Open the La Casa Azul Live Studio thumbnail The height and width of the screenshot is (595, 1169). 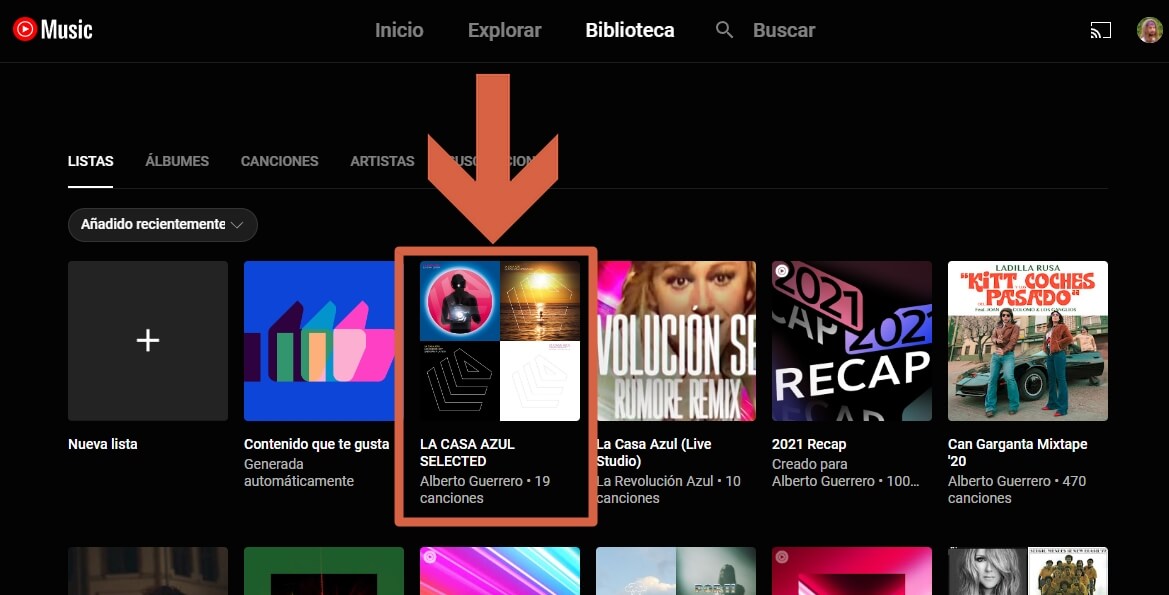tap(675, 340)
